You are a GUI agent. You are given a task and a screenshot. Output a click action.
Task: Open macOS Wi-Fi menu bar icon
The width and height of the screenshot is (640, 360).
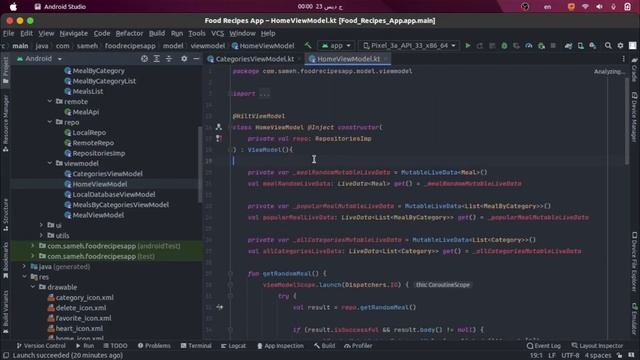(x=585, y=7)
